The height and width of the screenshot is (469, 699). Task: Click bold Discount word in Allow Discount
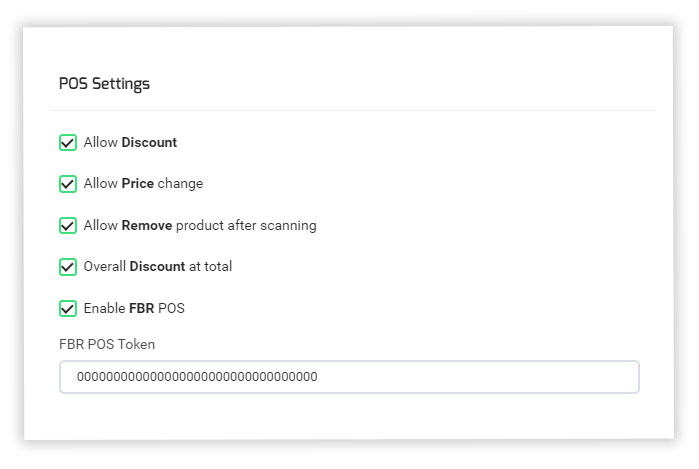coord(149,142)
